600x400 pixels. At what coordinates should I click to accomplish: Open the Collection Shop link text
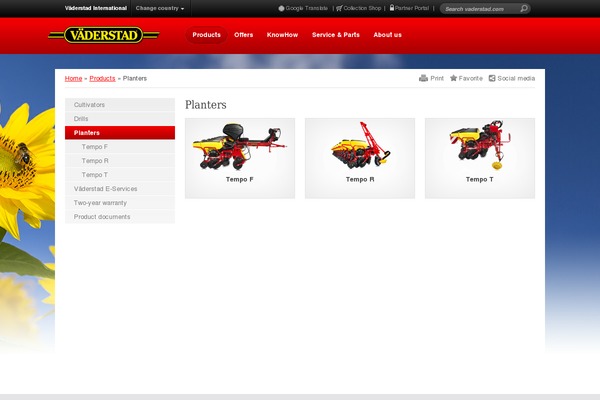pos(362,8)
